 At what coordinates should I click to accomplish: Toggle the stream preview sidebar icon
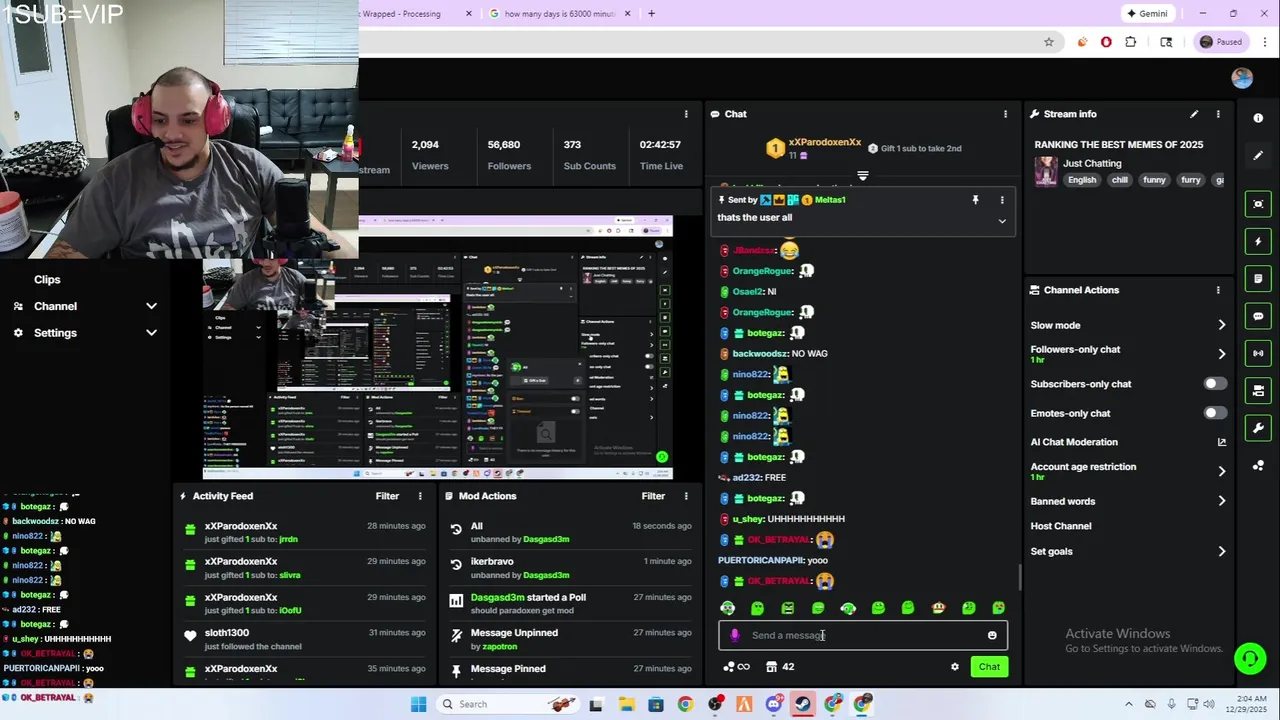tap(1258, 204)
